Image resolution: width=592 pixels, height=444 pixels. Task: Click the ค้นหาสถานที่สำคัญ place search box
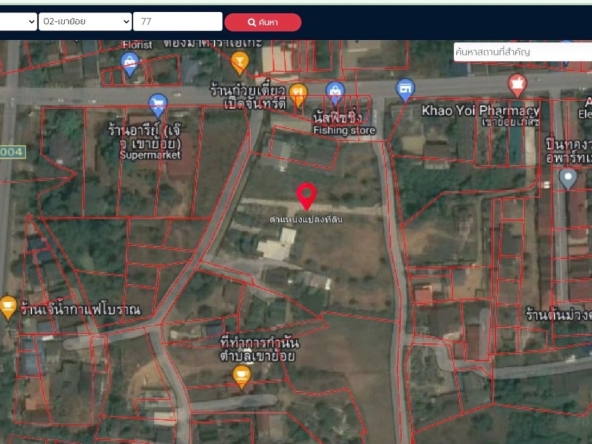523,52
